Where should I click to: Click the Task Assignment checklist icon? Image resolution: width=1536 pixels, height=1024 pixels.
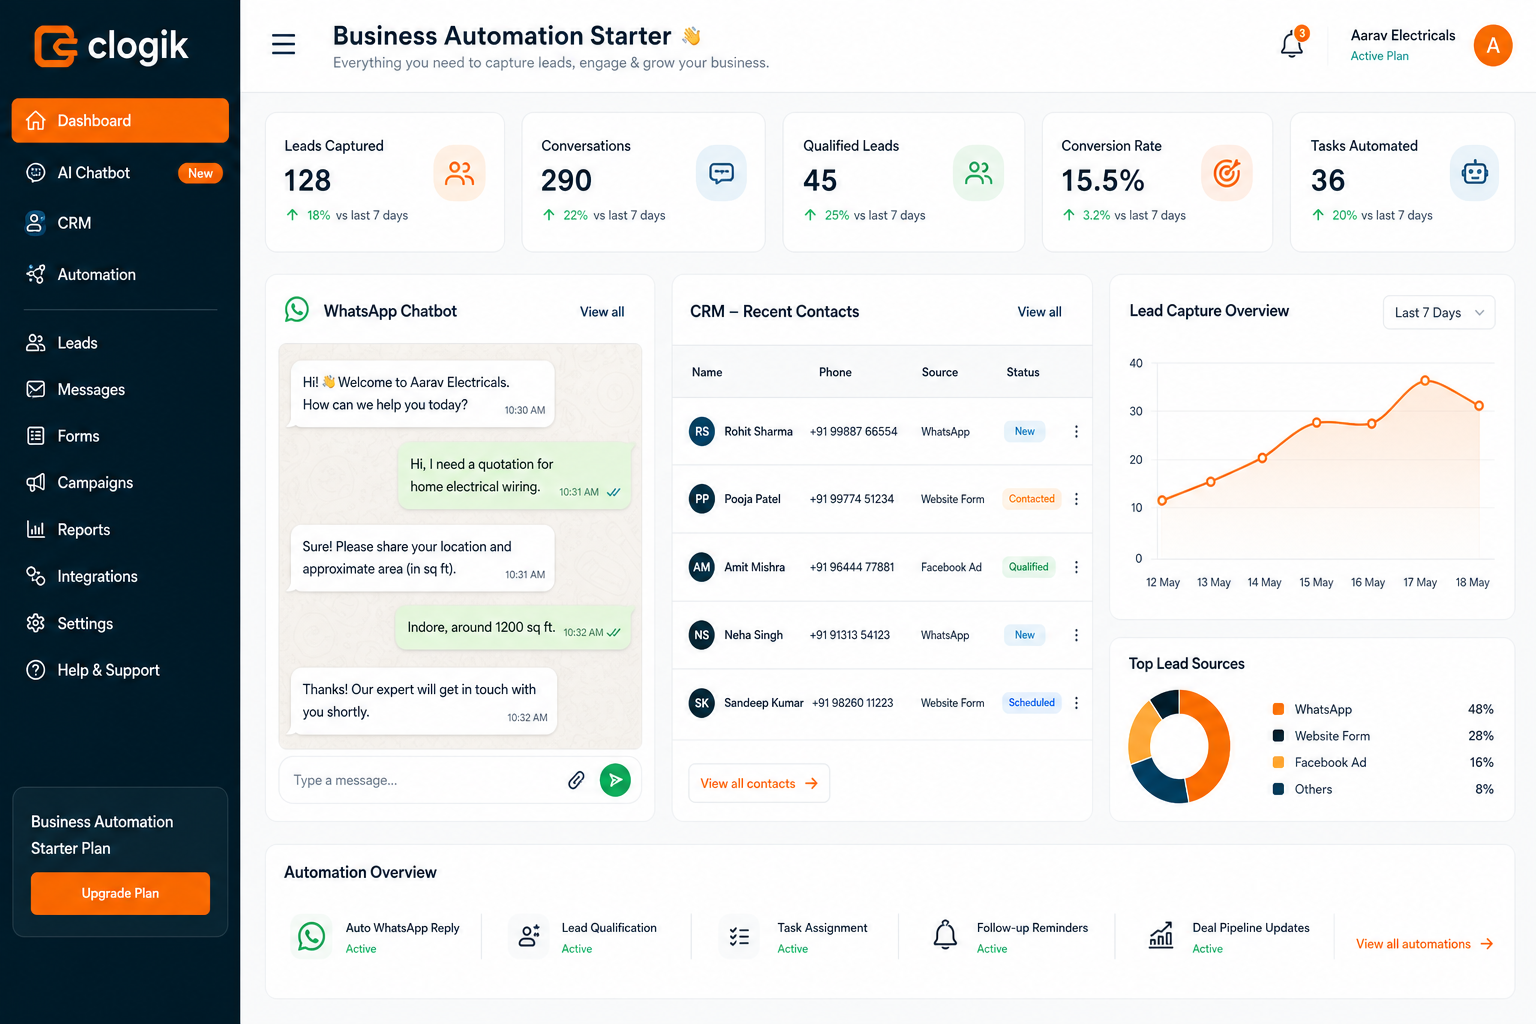[739, 937]
